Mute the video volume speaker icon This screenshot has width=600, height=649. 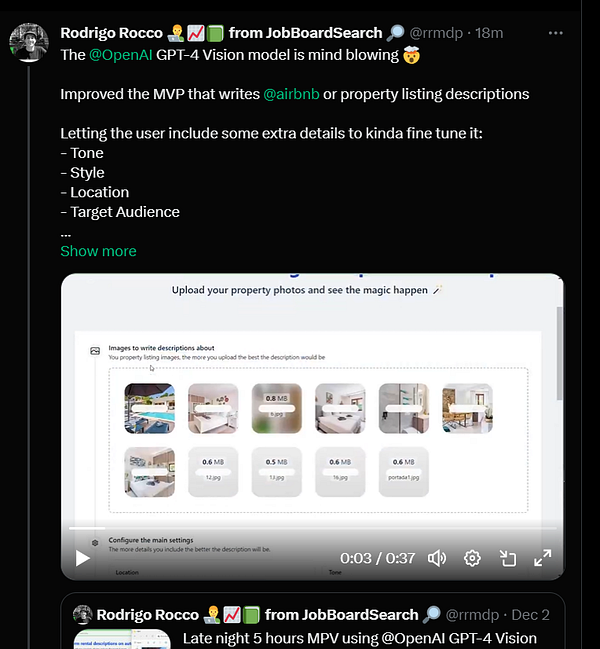tap(437, 558)
